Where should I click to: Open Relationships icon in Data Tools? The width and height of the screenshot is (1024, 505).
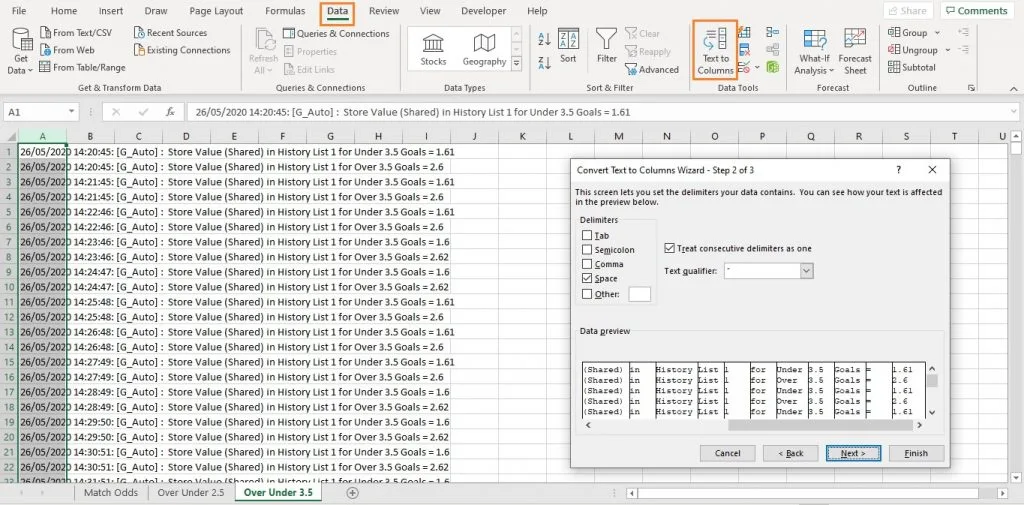point(773,50)
